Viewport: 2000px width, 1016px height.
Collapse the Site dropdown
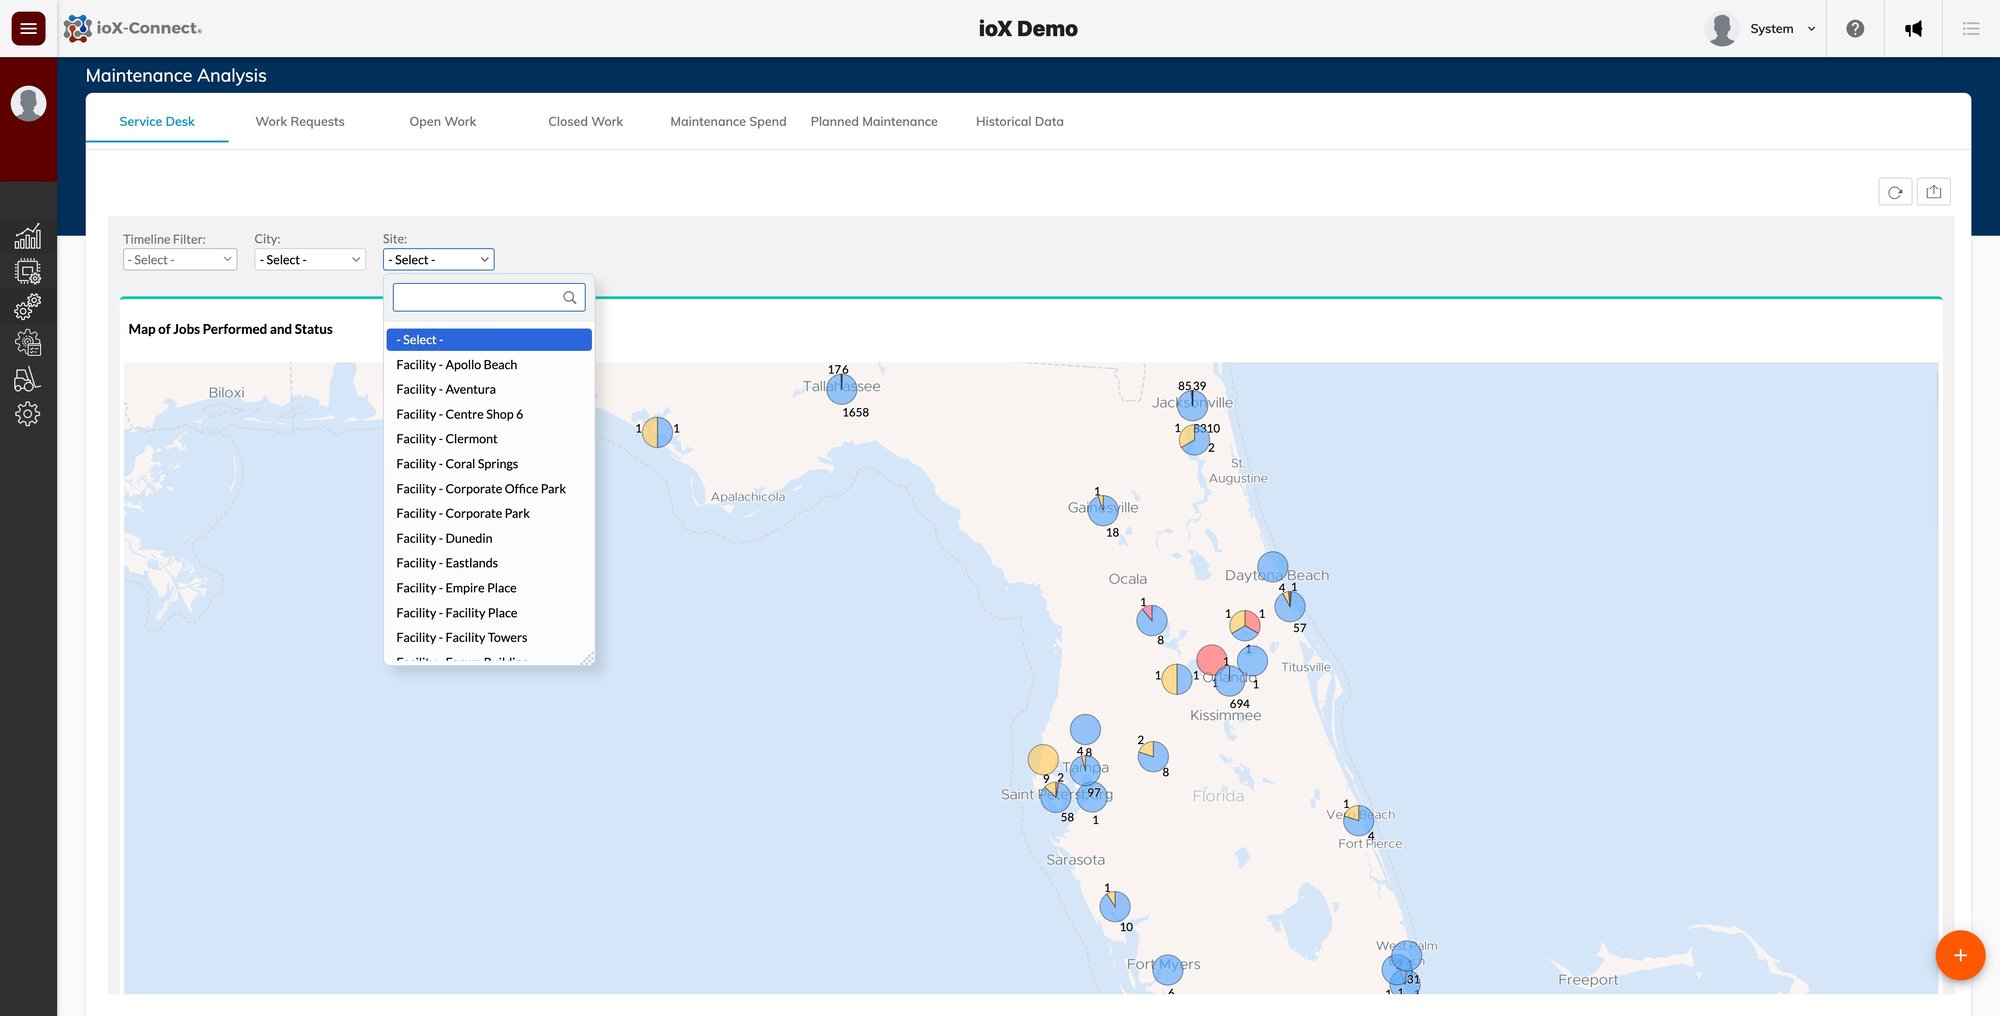438,260
